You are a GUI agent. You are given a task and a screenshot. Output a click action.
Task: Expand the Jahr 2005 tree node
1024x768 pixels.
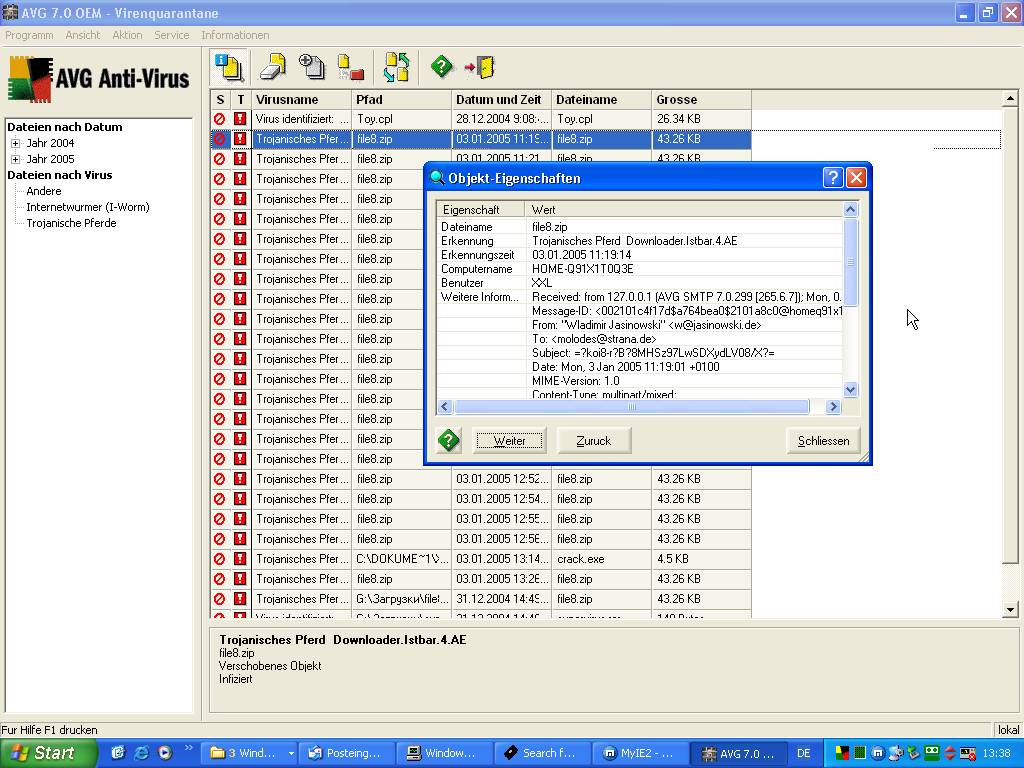pyautogui.click(x=16, y=159)
